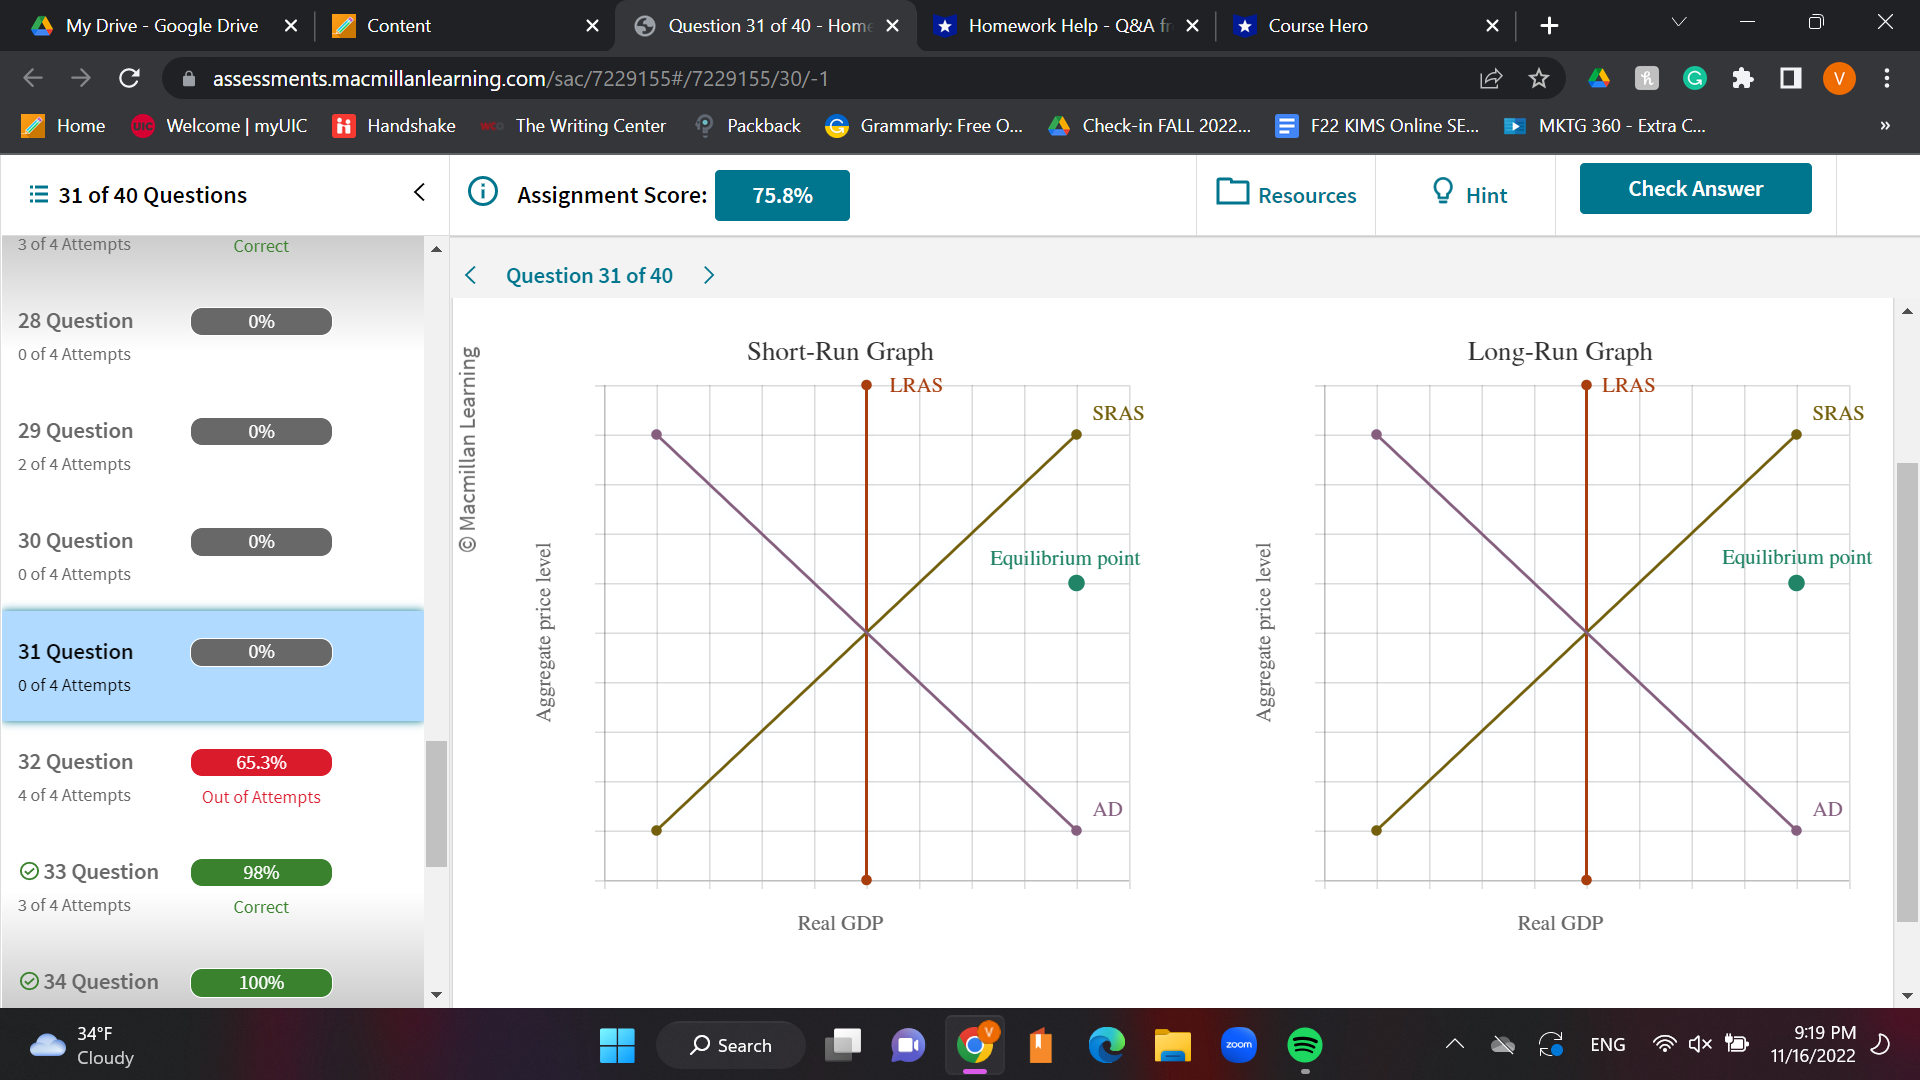The image size is (1920, 1080).
Task: Switch to My Drive tab
Action: (x=160, y=26)
